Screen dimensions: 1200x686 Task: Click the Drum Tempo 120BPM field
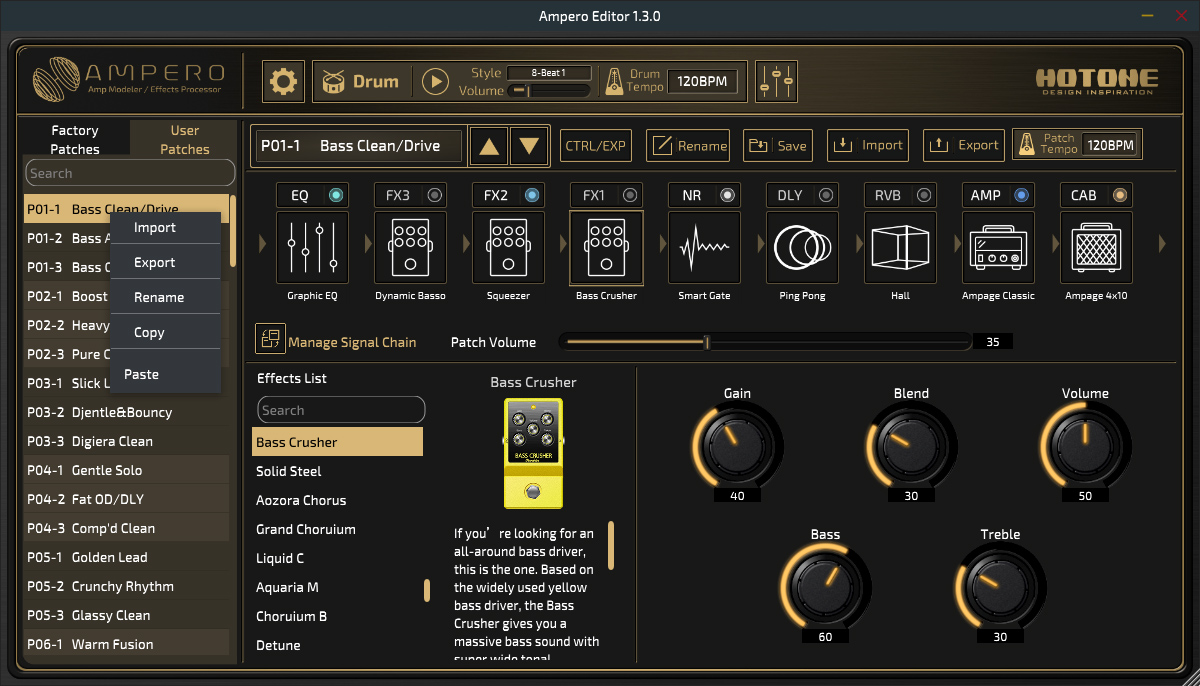(704, 81)
